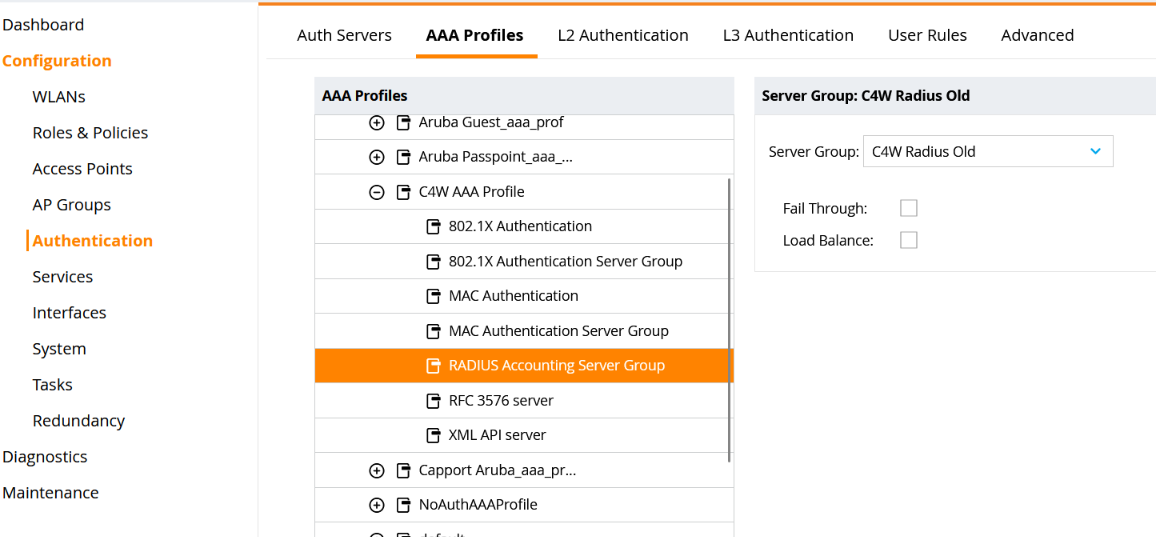Switch to the Auth Servers tab
The width and height of the screenshot is (1156, 537).
344,35
